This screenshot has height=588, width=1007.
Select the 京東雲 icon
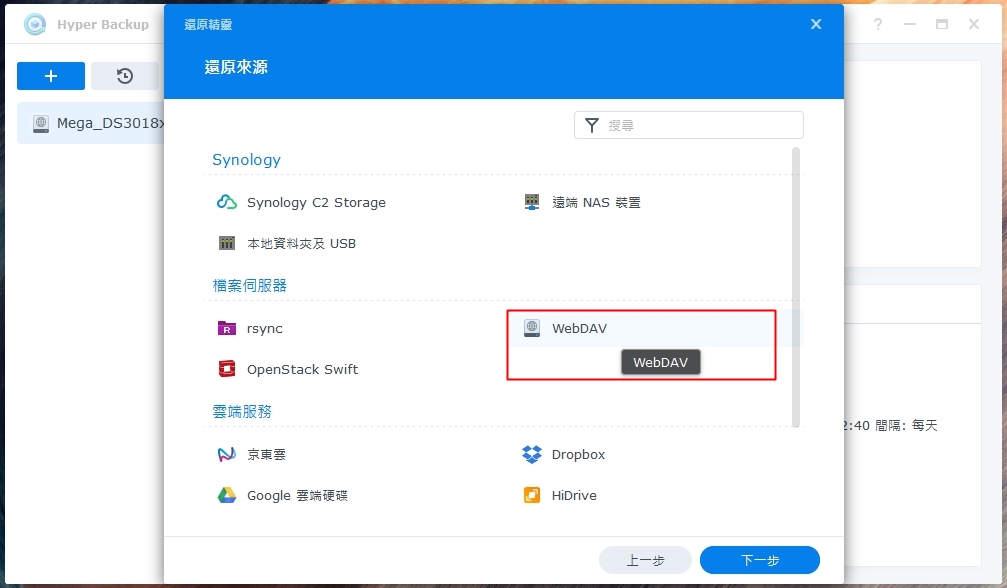[227, 454]
